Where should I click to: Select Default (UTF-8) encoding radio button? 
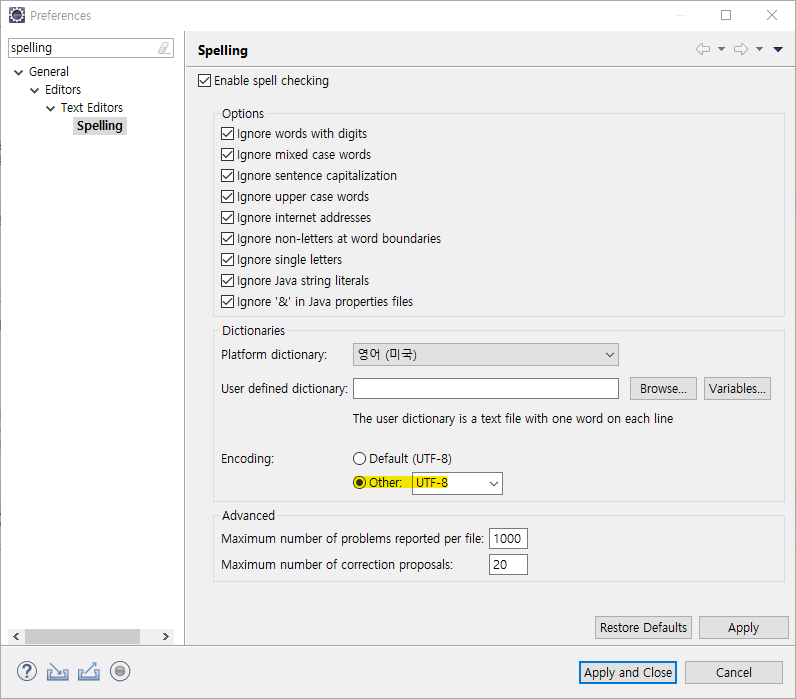point(359,458)
